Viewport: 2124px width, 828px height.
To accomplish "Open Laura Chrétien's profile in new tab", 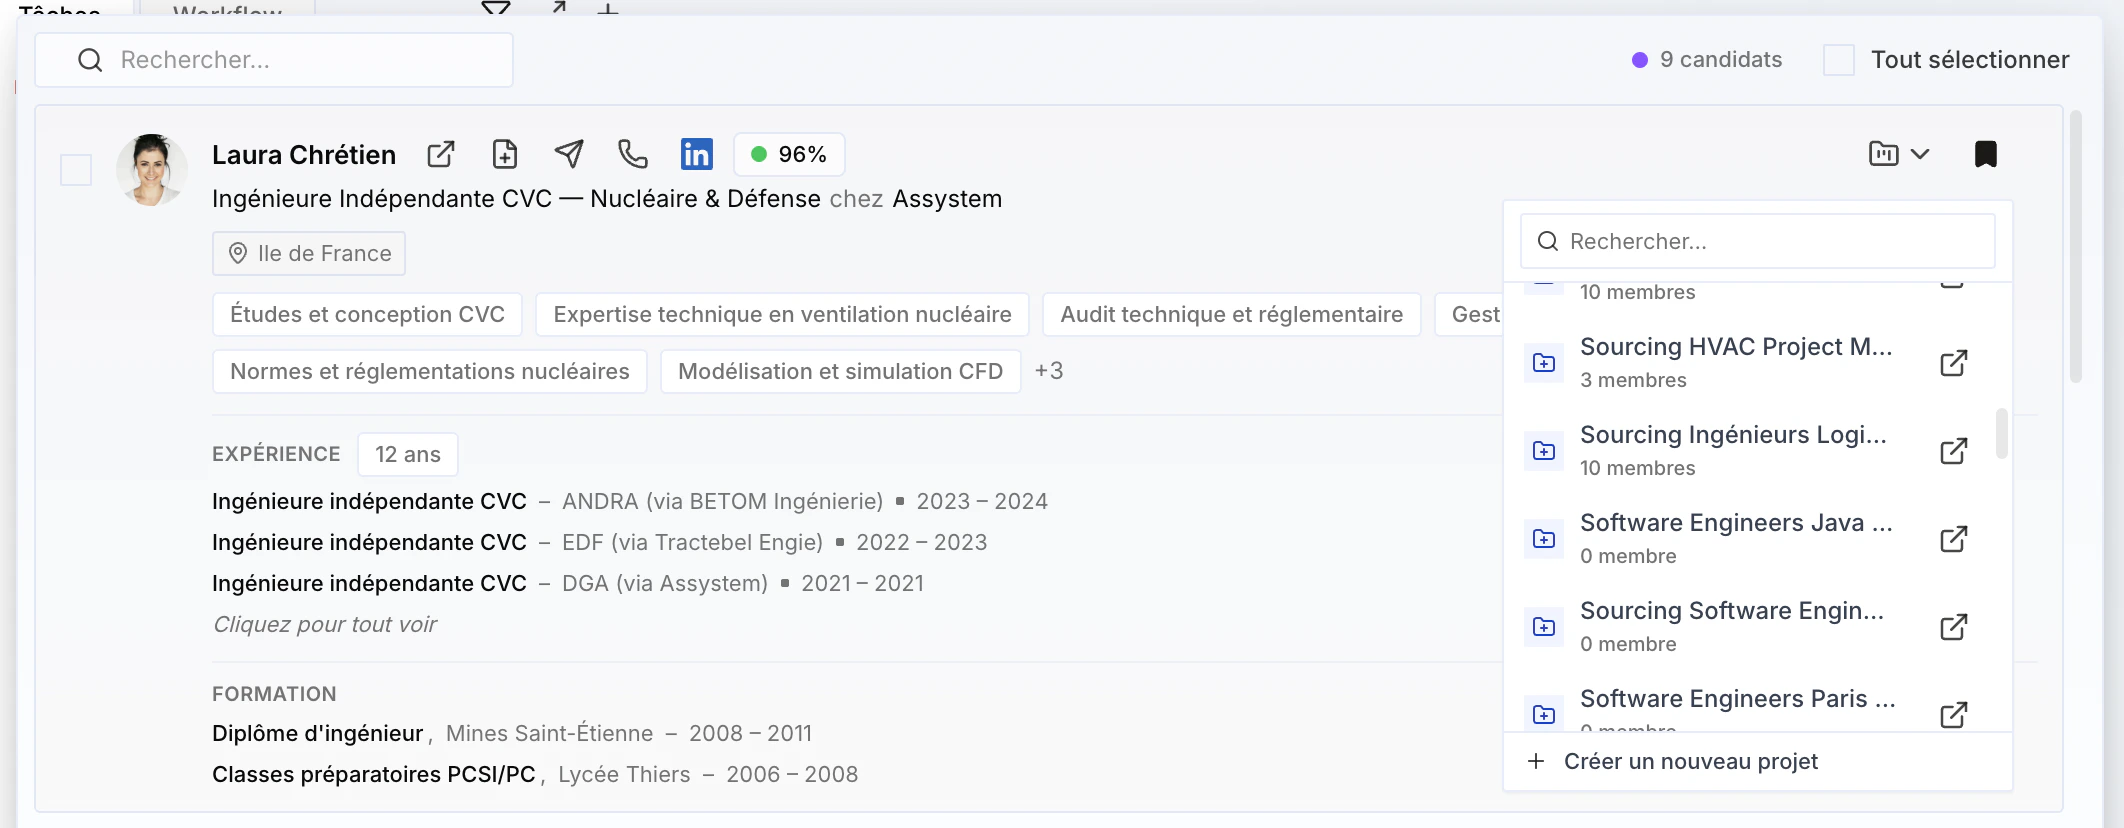I will (441, 154).
